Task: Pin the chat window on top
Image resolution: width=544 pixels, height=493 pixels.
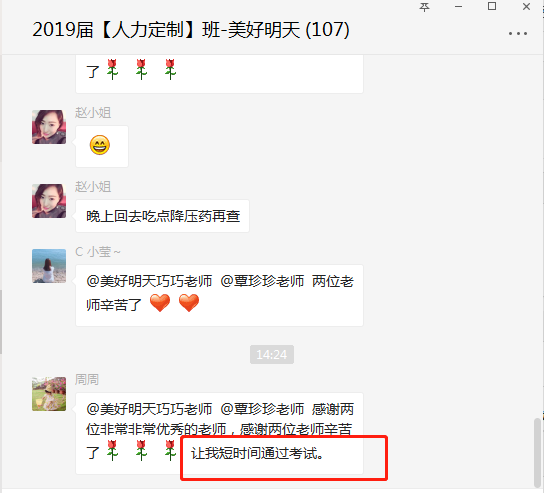Action: 424,7
